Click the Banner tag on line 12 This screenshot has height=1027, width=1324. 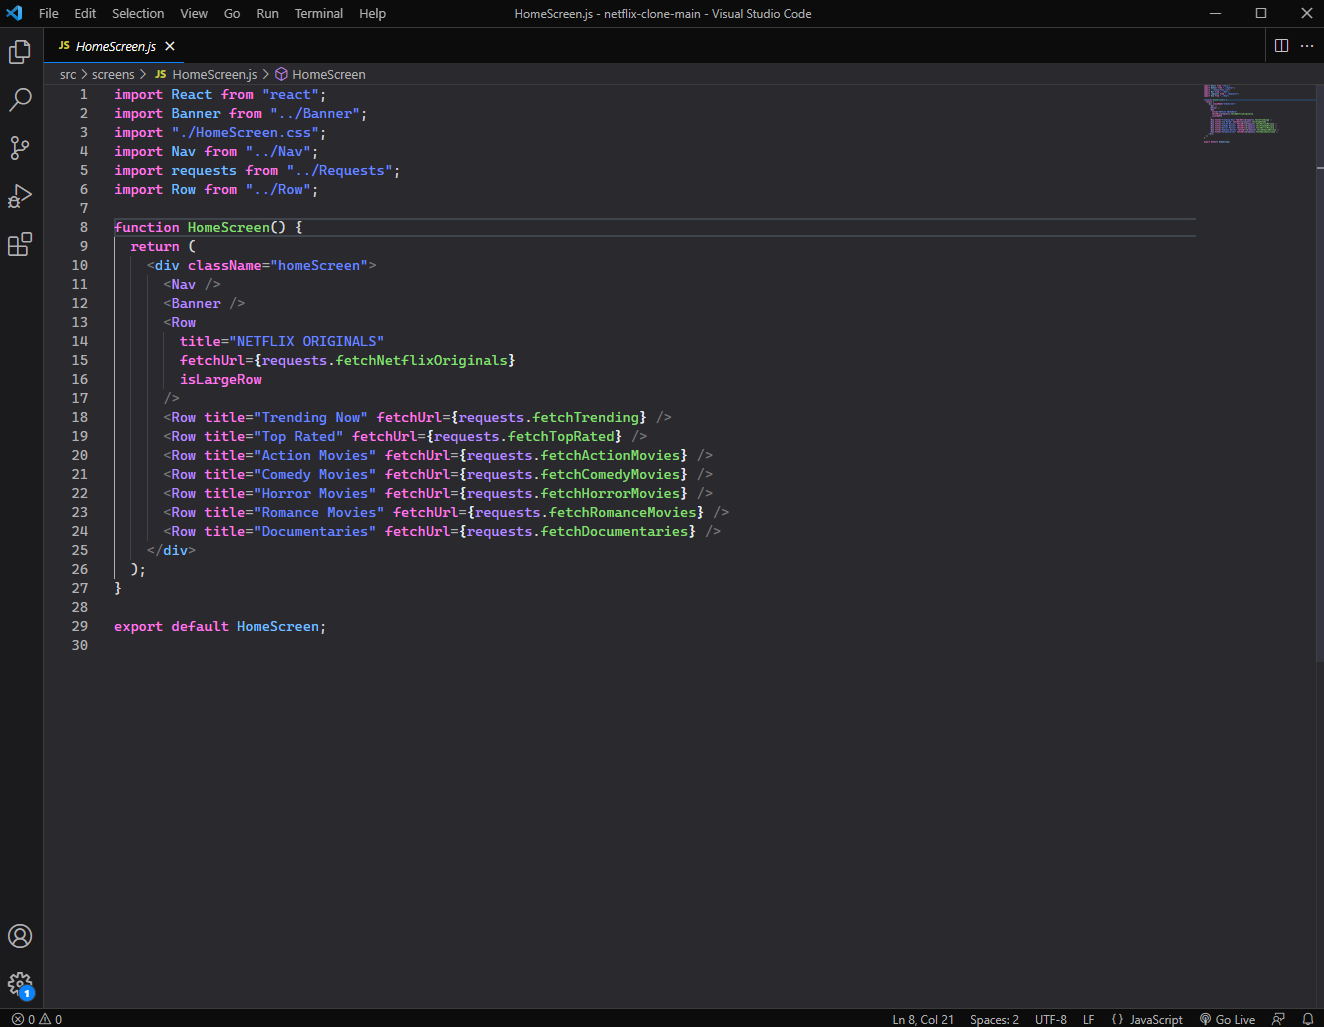[196, 303]
